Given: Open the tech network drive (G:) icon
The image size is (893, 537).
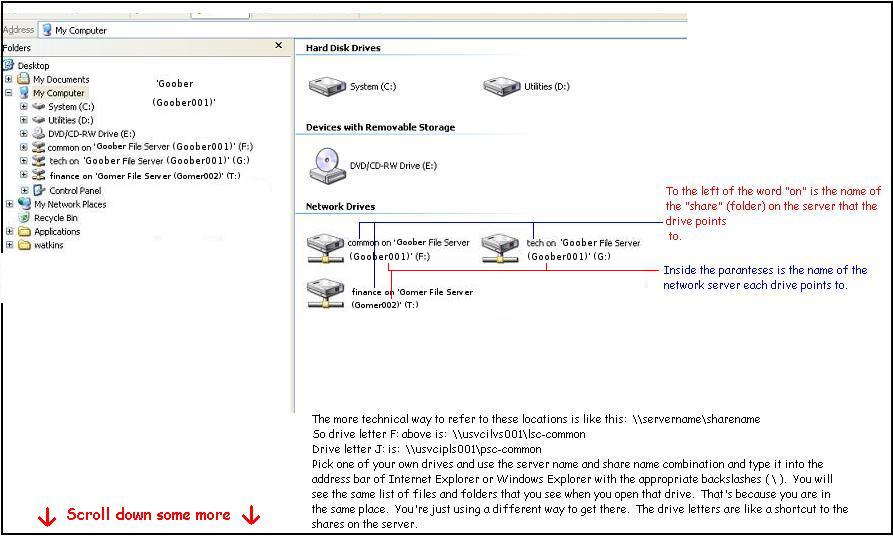Looking at the screenshot, I should [502, 245].
